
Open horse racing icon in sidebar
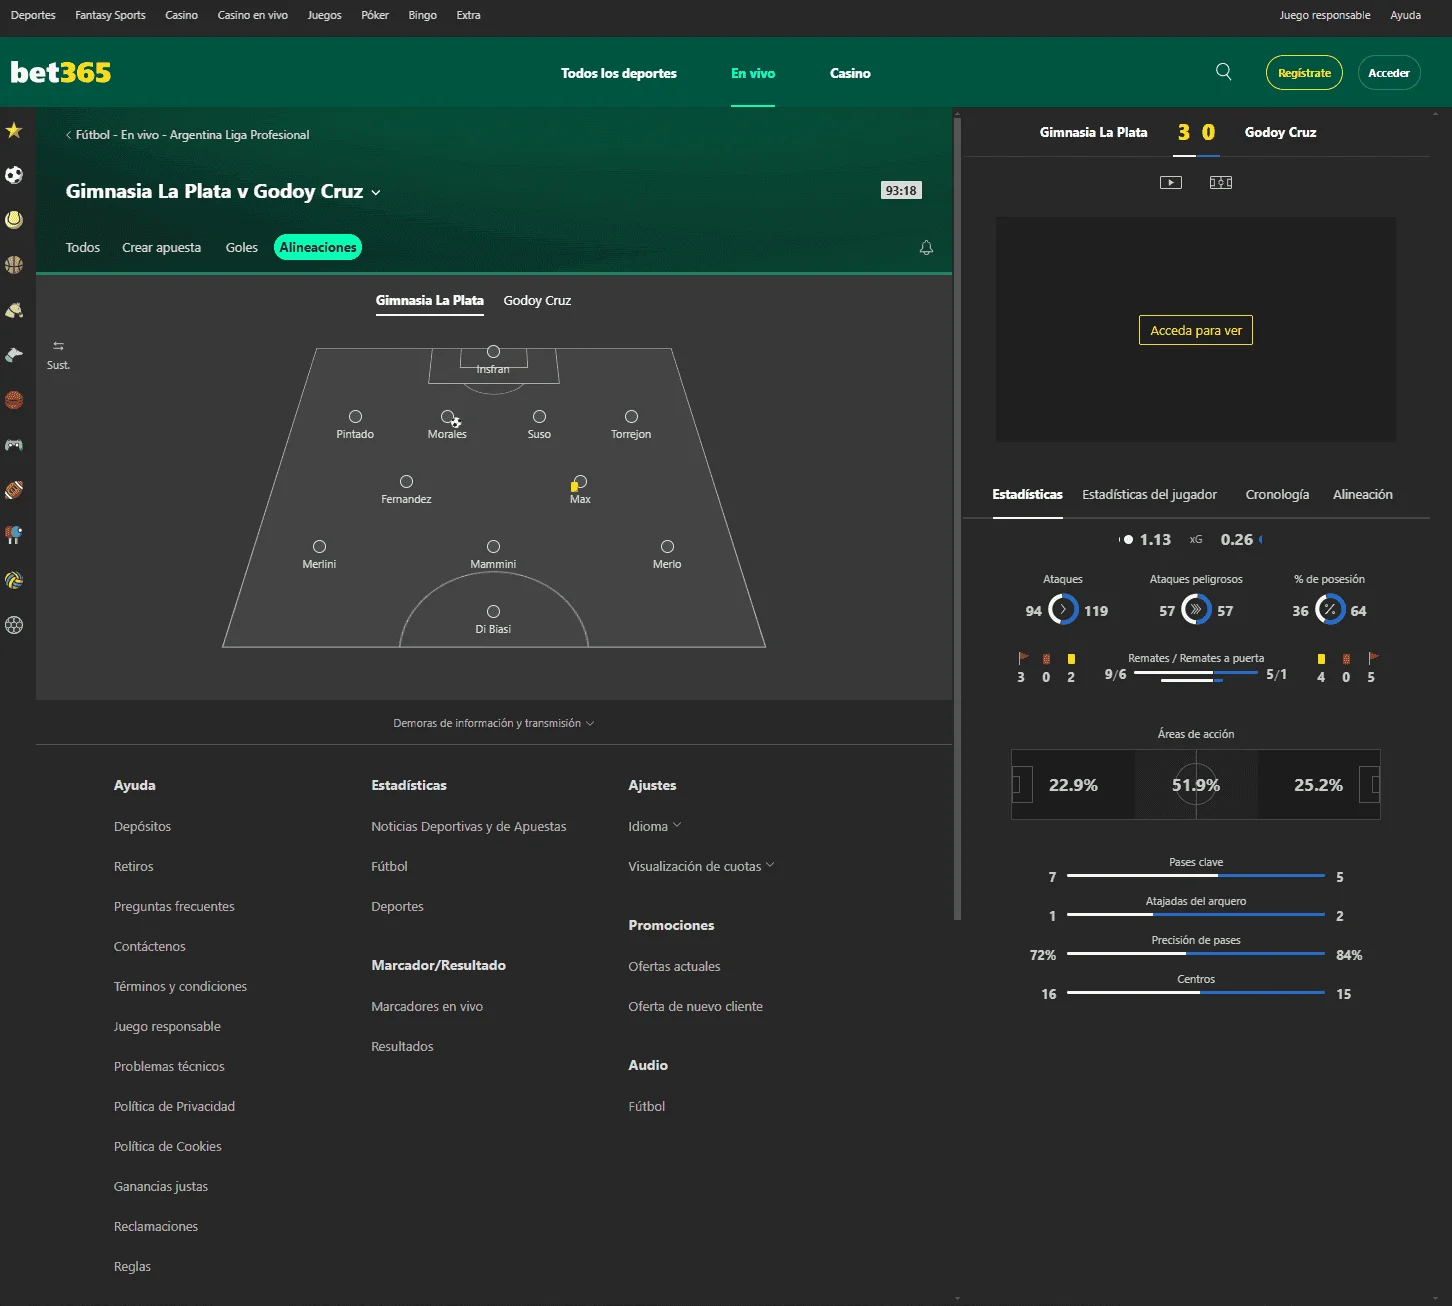tap(14, 310)
